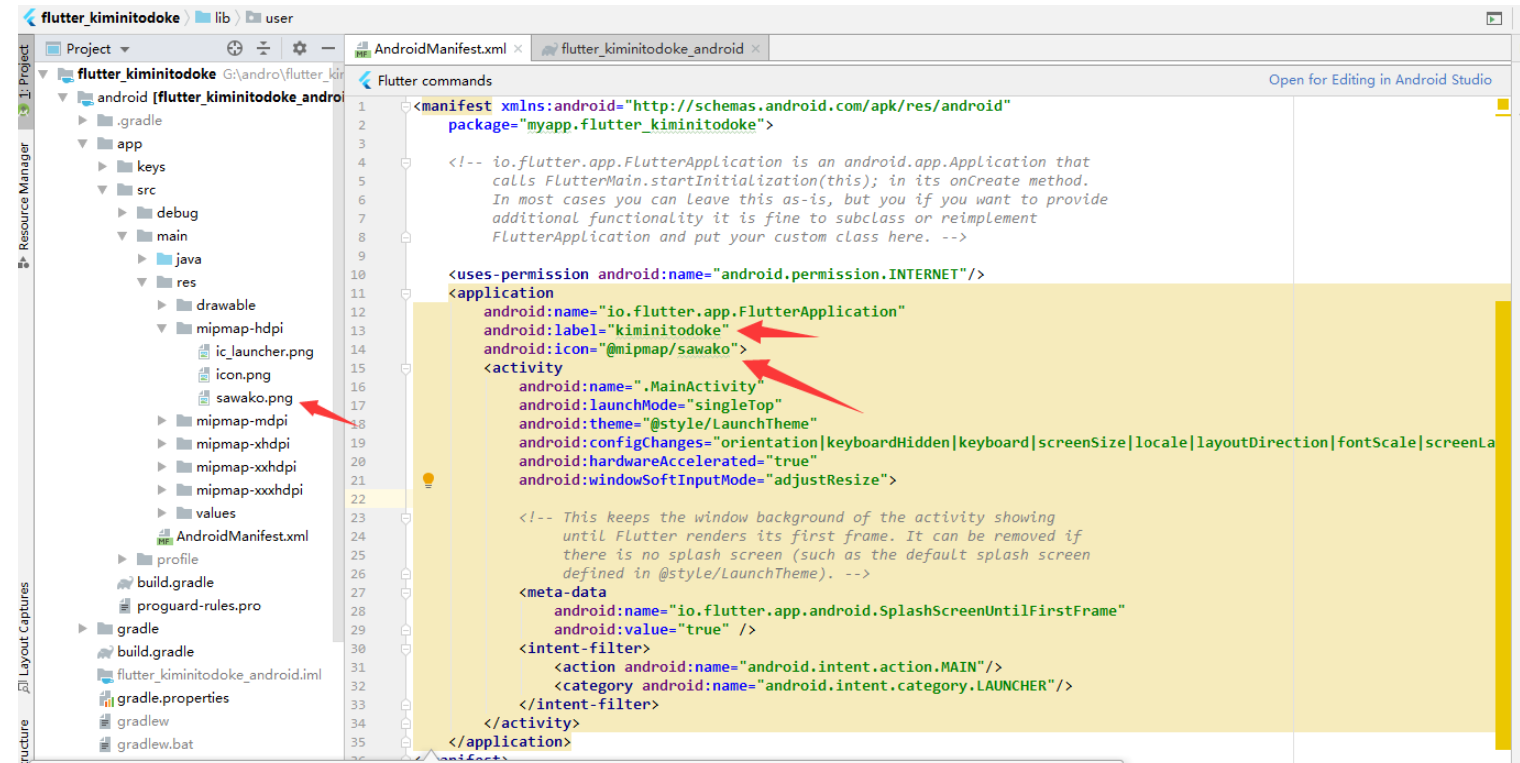Toggle the Layout Captures tool window button
Screen dimensions: 1520x763
[x=25, y=637]
